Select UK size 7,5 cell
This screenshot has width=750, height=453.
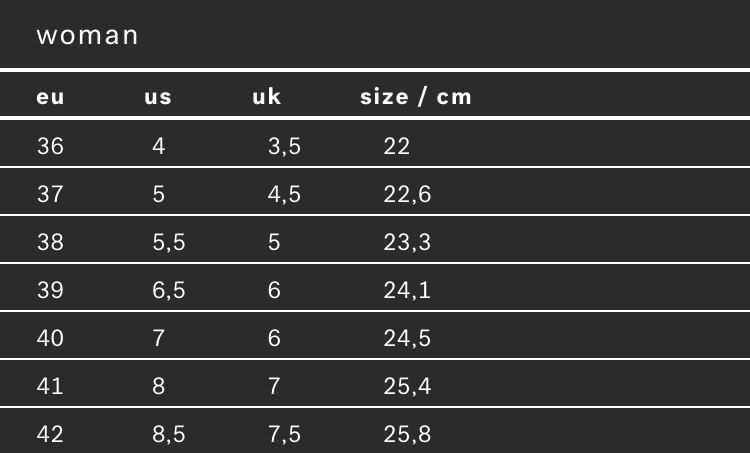(284, 434)
